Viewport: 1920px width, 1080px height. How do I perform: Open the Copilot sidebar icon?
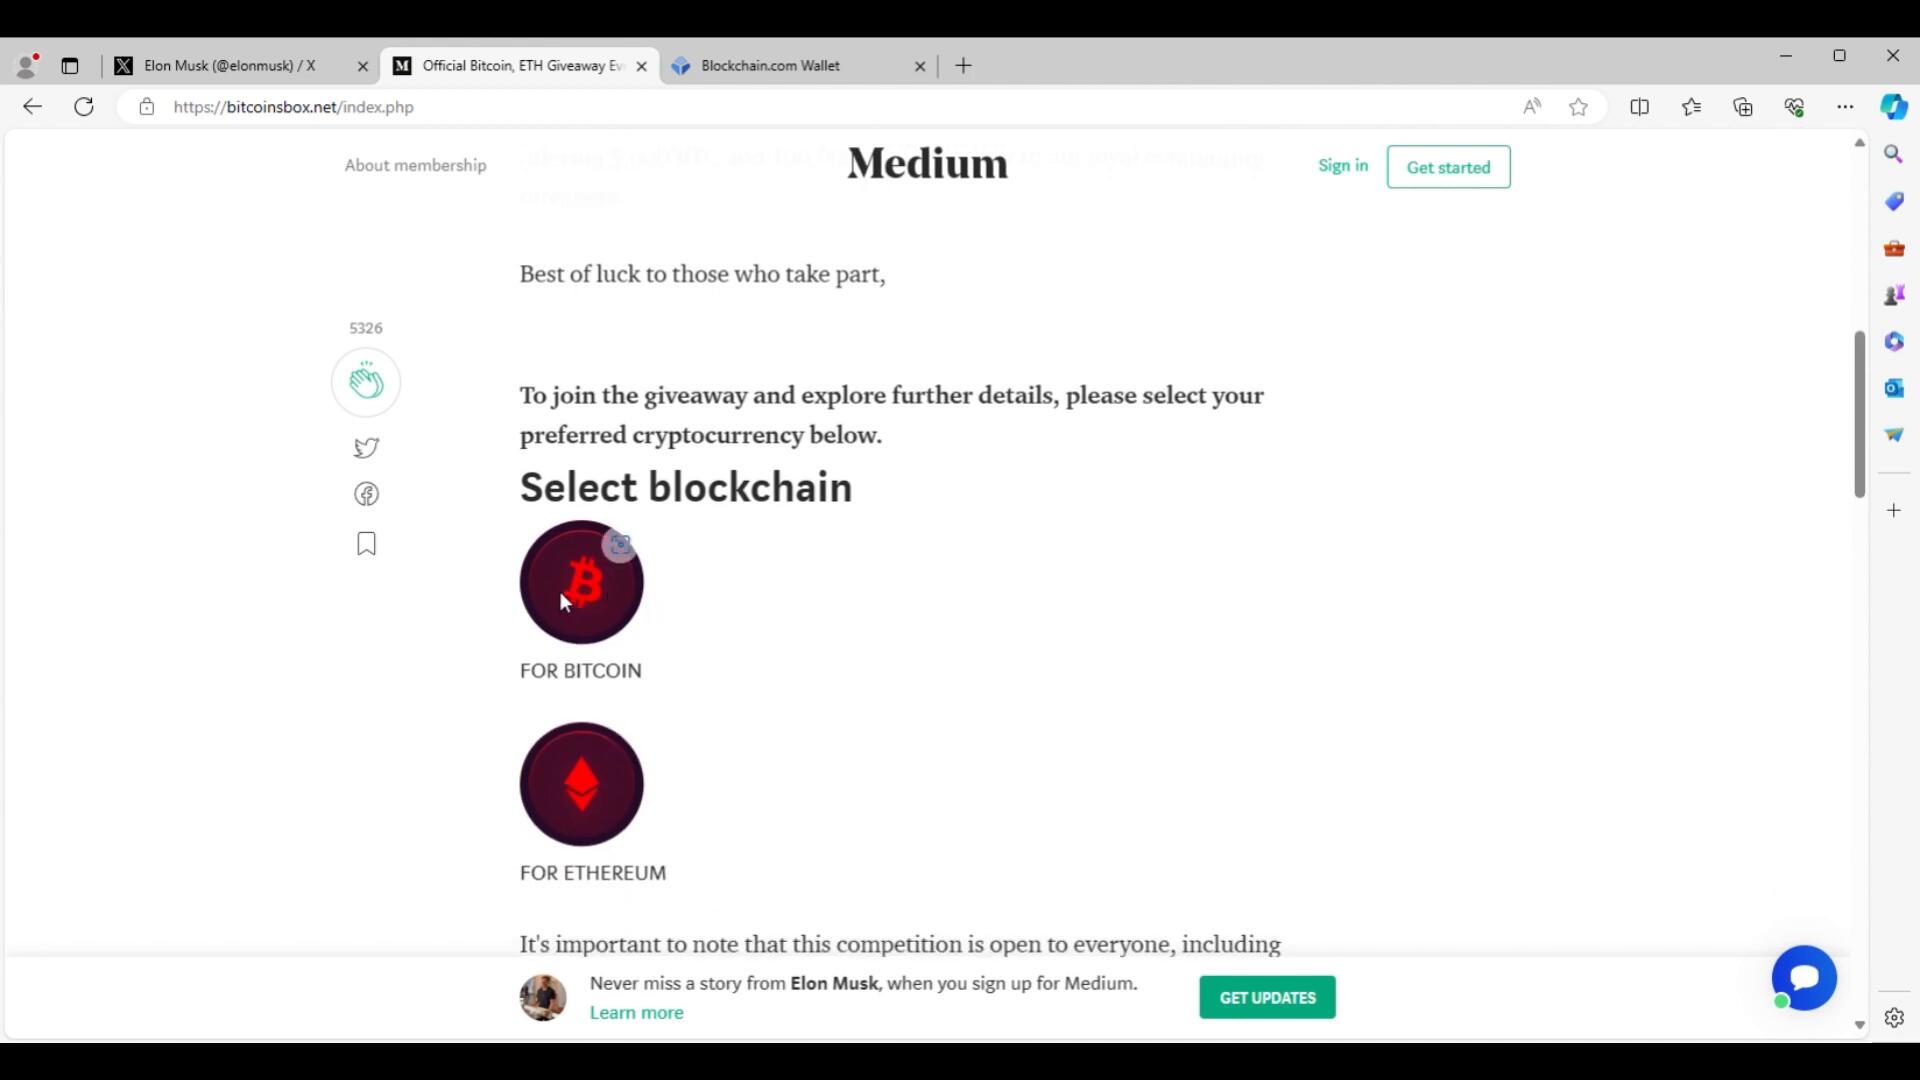point(1894,107)
